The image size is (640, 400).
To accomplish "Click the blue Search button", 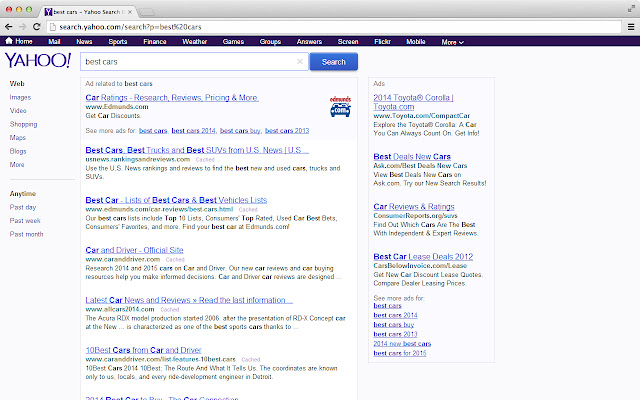I will click(333, 62).
